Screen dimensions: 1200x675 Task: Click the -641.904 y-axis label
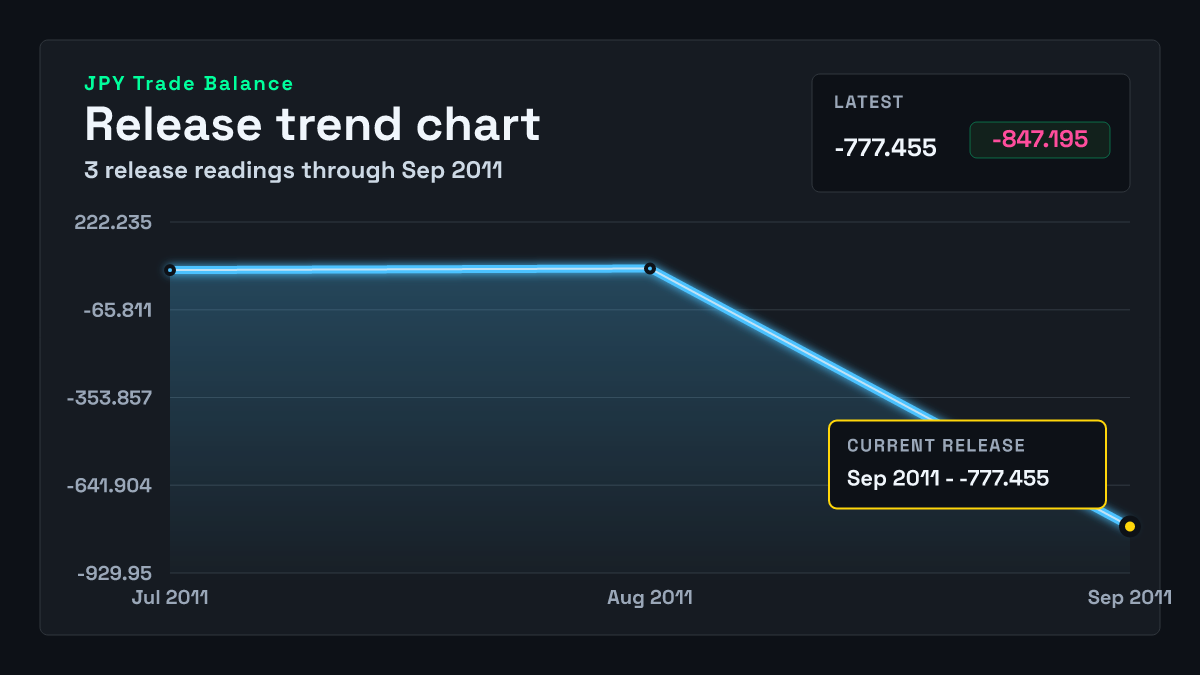tap(109, 486)
